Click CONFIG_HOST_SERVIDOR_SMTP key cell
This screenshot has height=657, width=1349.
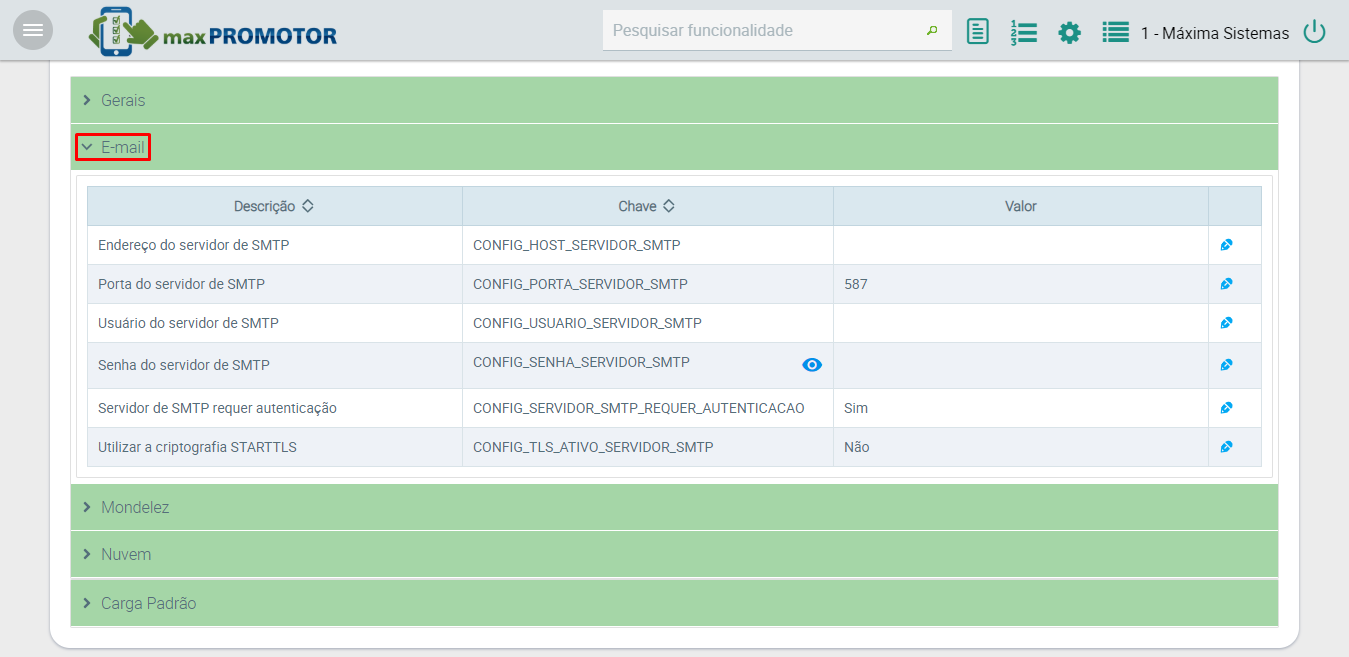648,245
